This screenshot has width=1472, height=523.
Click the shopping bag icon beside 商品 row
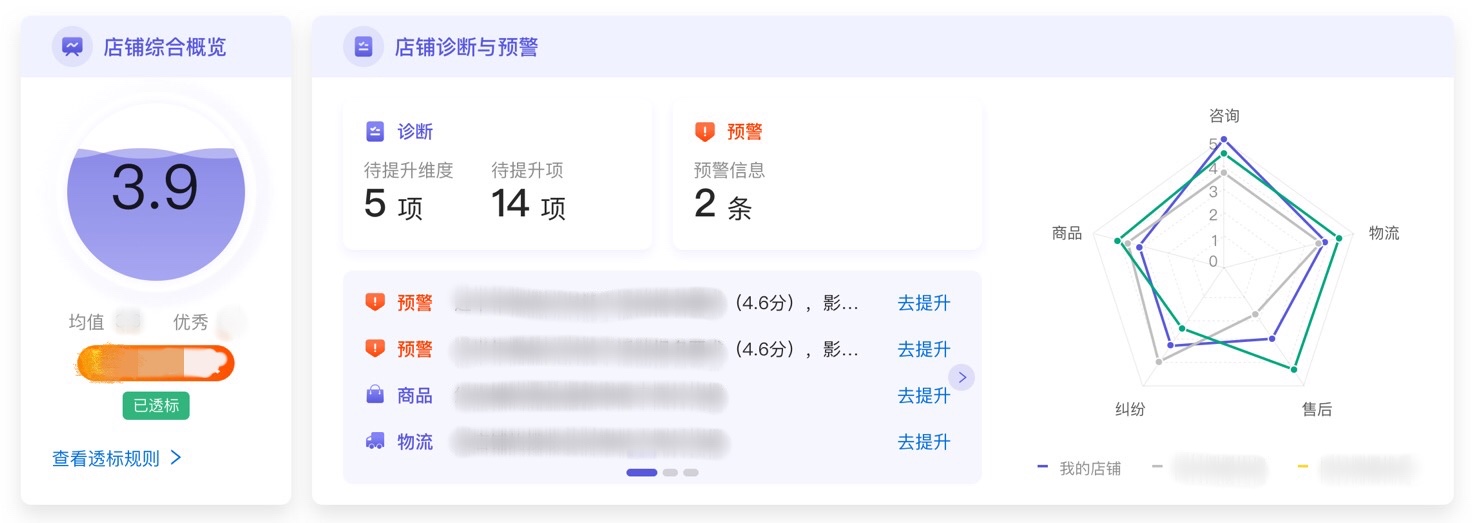tap(375, 395)
